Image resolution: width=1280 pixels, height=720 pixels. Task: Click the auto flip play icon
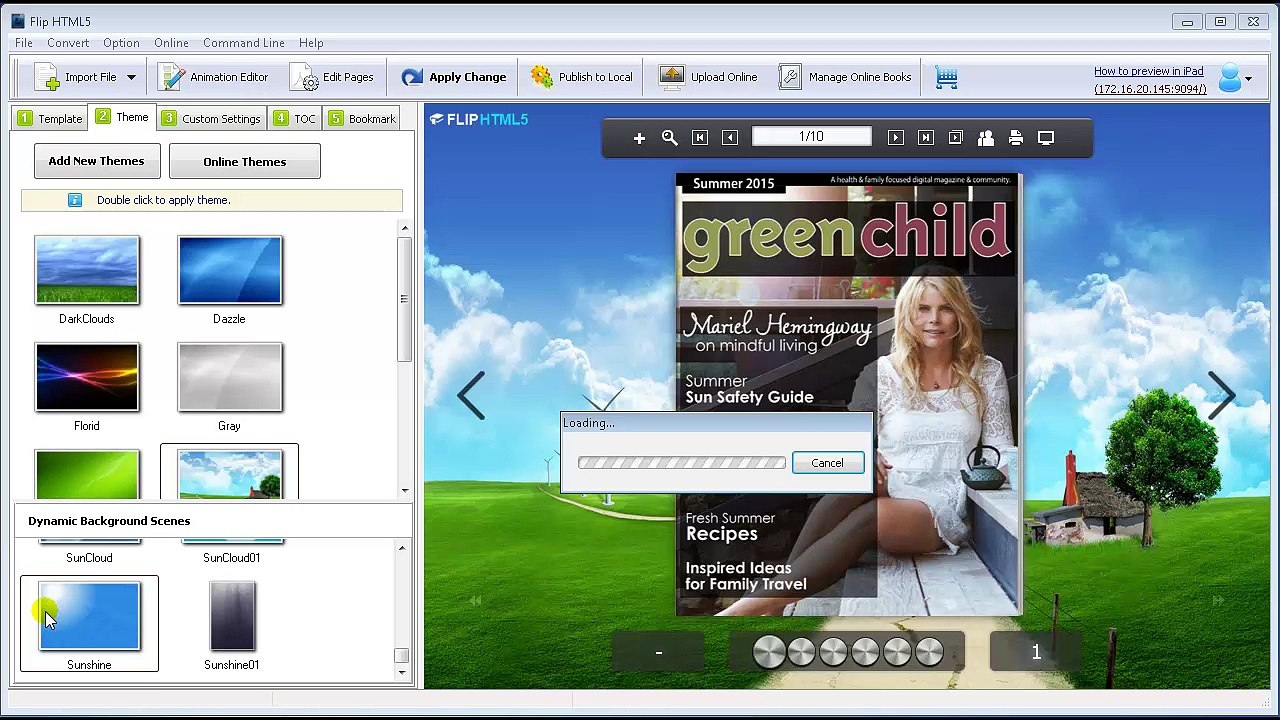[x=955, y=138]
